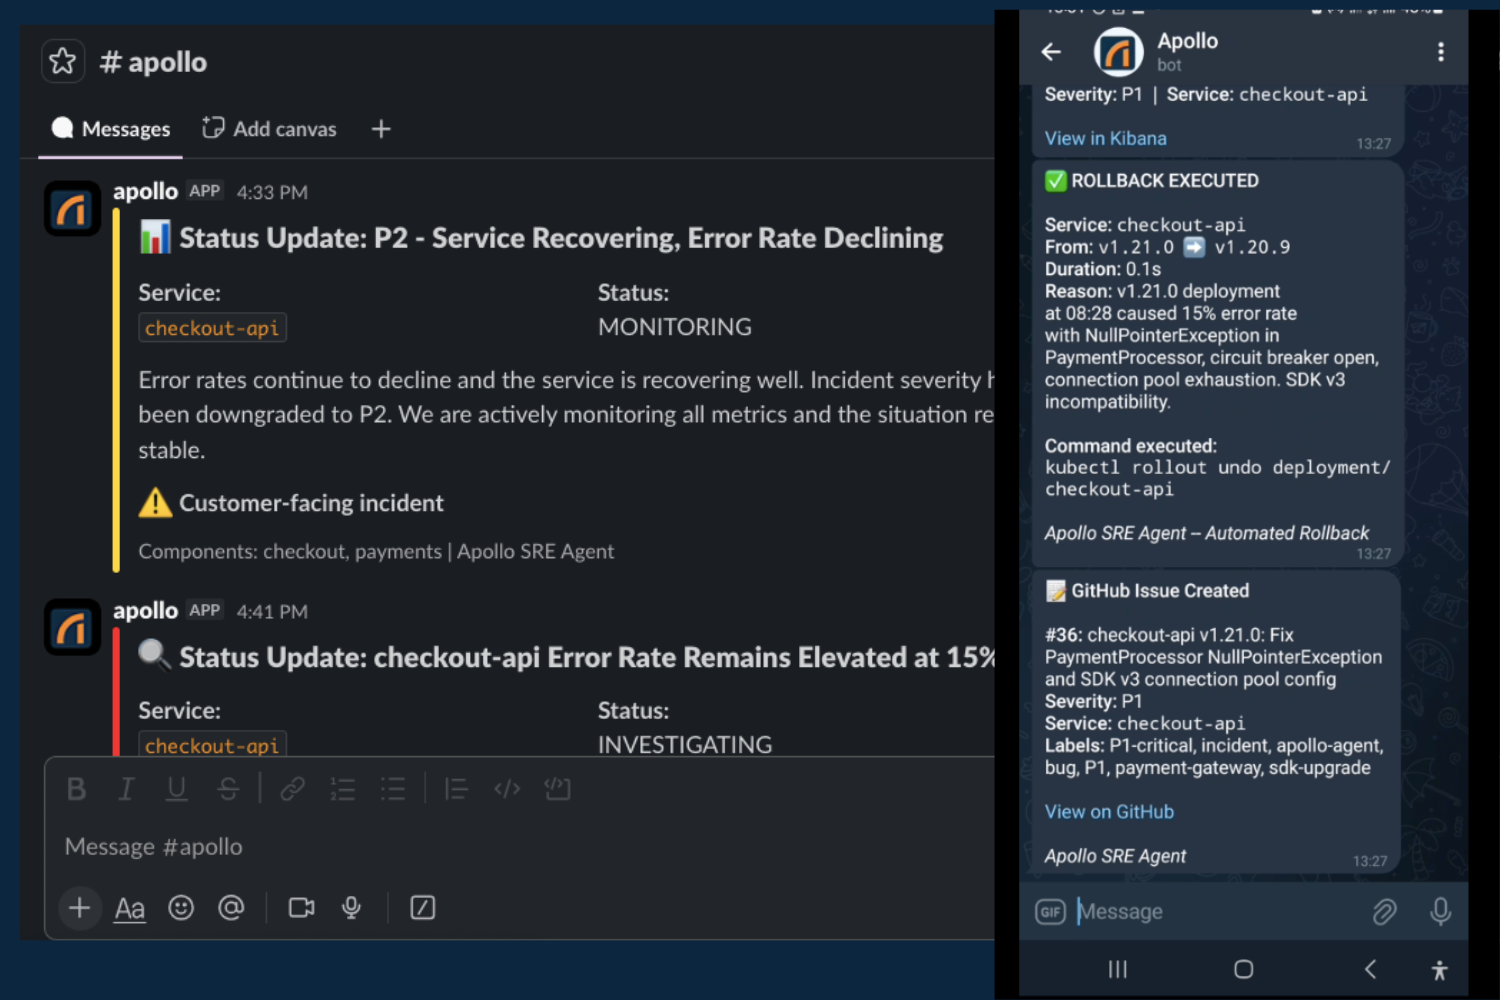Open Telegram three-dot options menu

[1441, 52]
